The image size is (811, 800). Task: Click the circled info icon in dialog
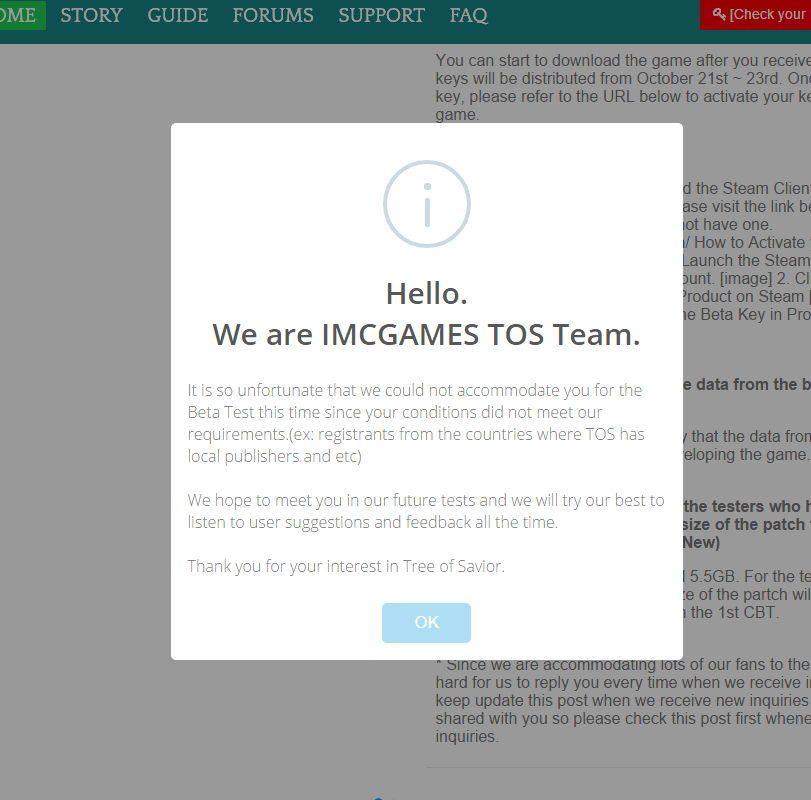pyautogui.click(x=427, y=204)
